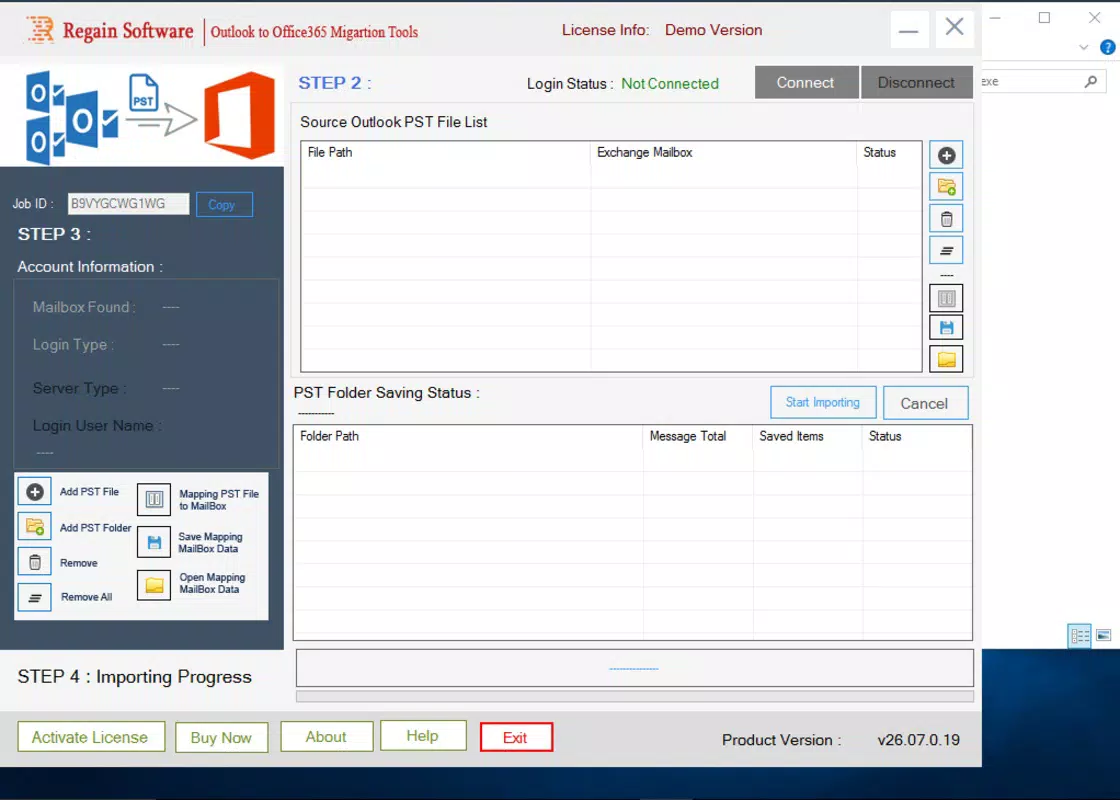Viewport: 1120px width, 800px height.
Task: Click the Saved Items column header
Action: click(x=808, y=436)
